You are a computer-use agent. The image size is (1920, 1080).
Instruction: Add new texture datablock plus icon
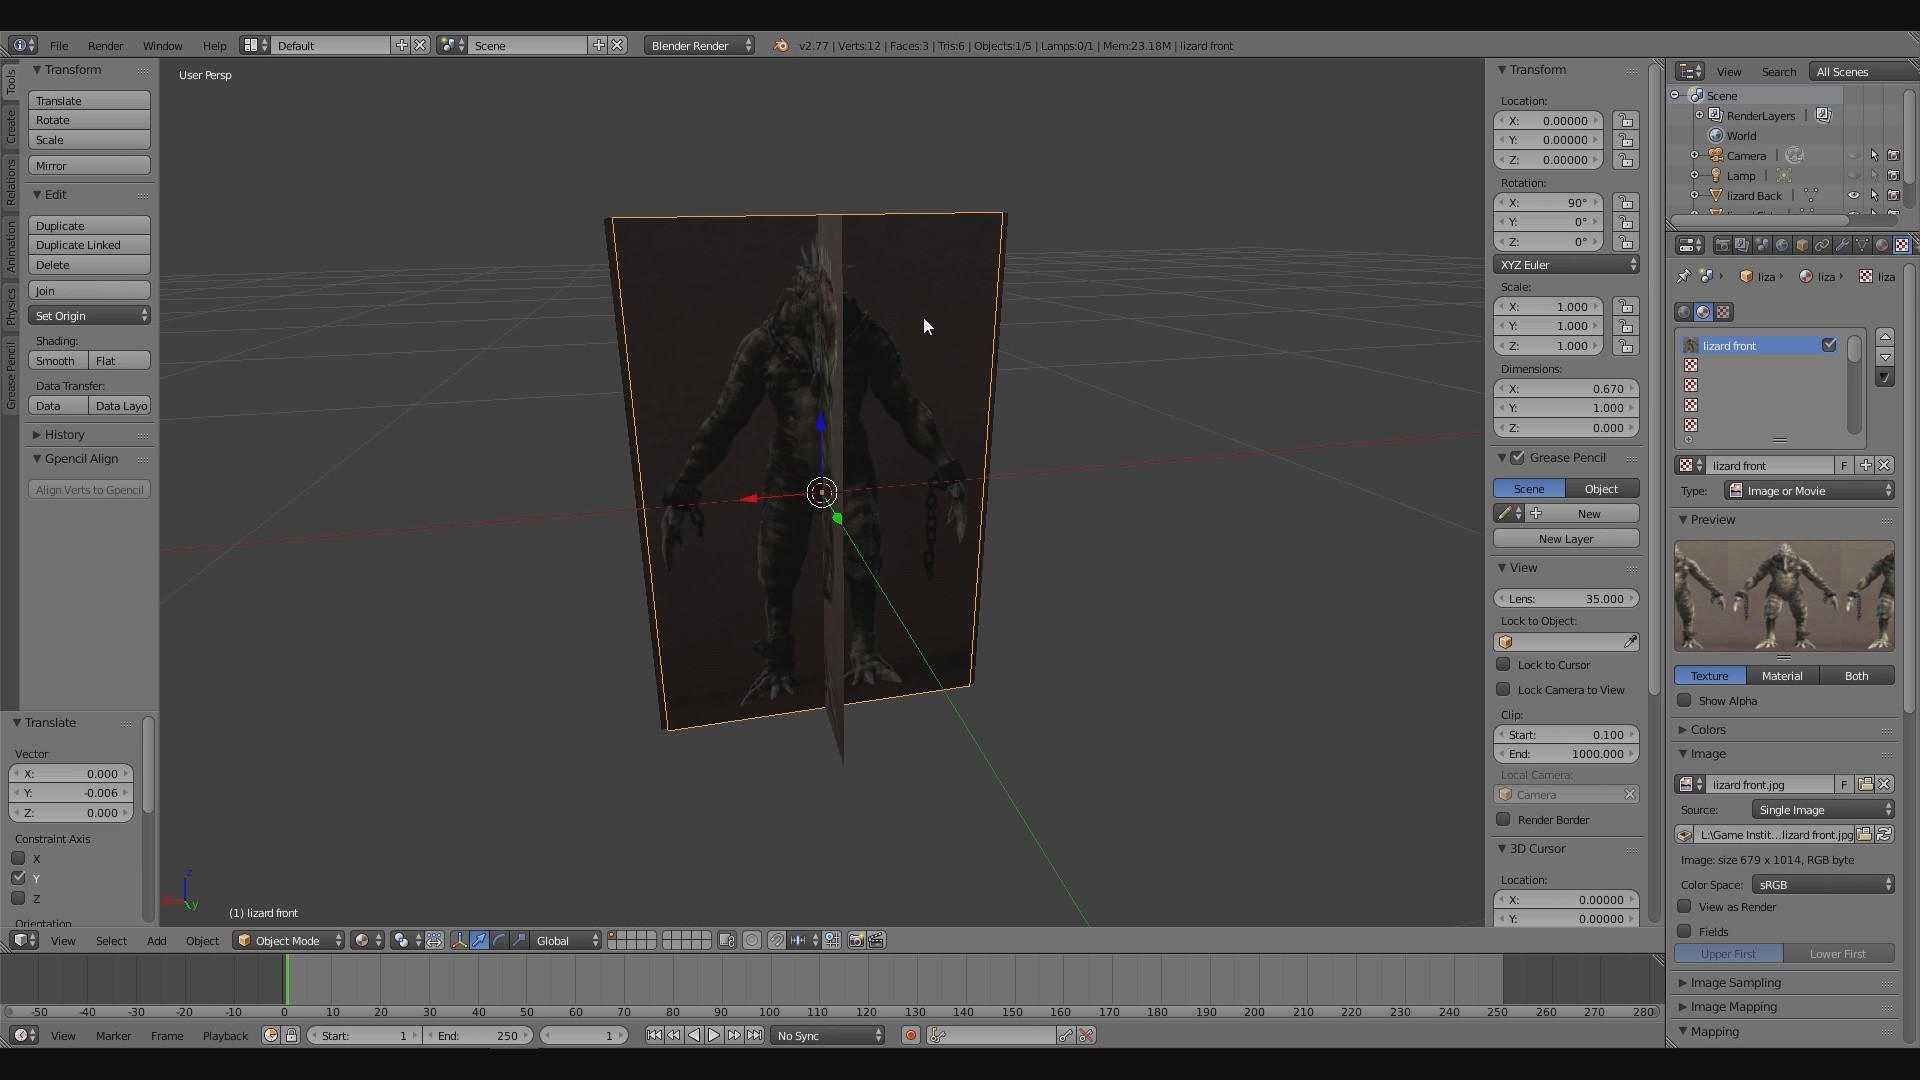tap(1865, 466)
